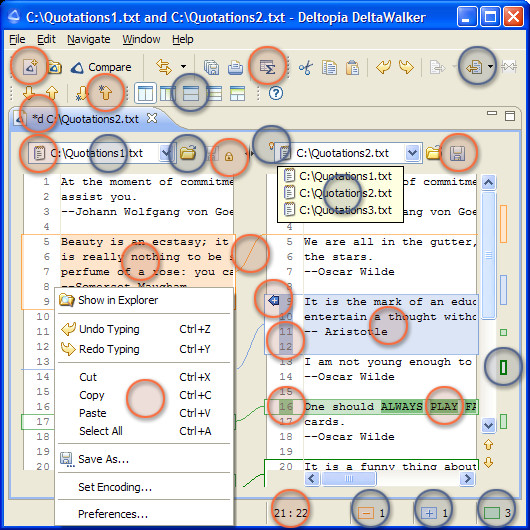Click cursor position 21 : 22 in status bar

pyautogui.click(x=291, y=513)
